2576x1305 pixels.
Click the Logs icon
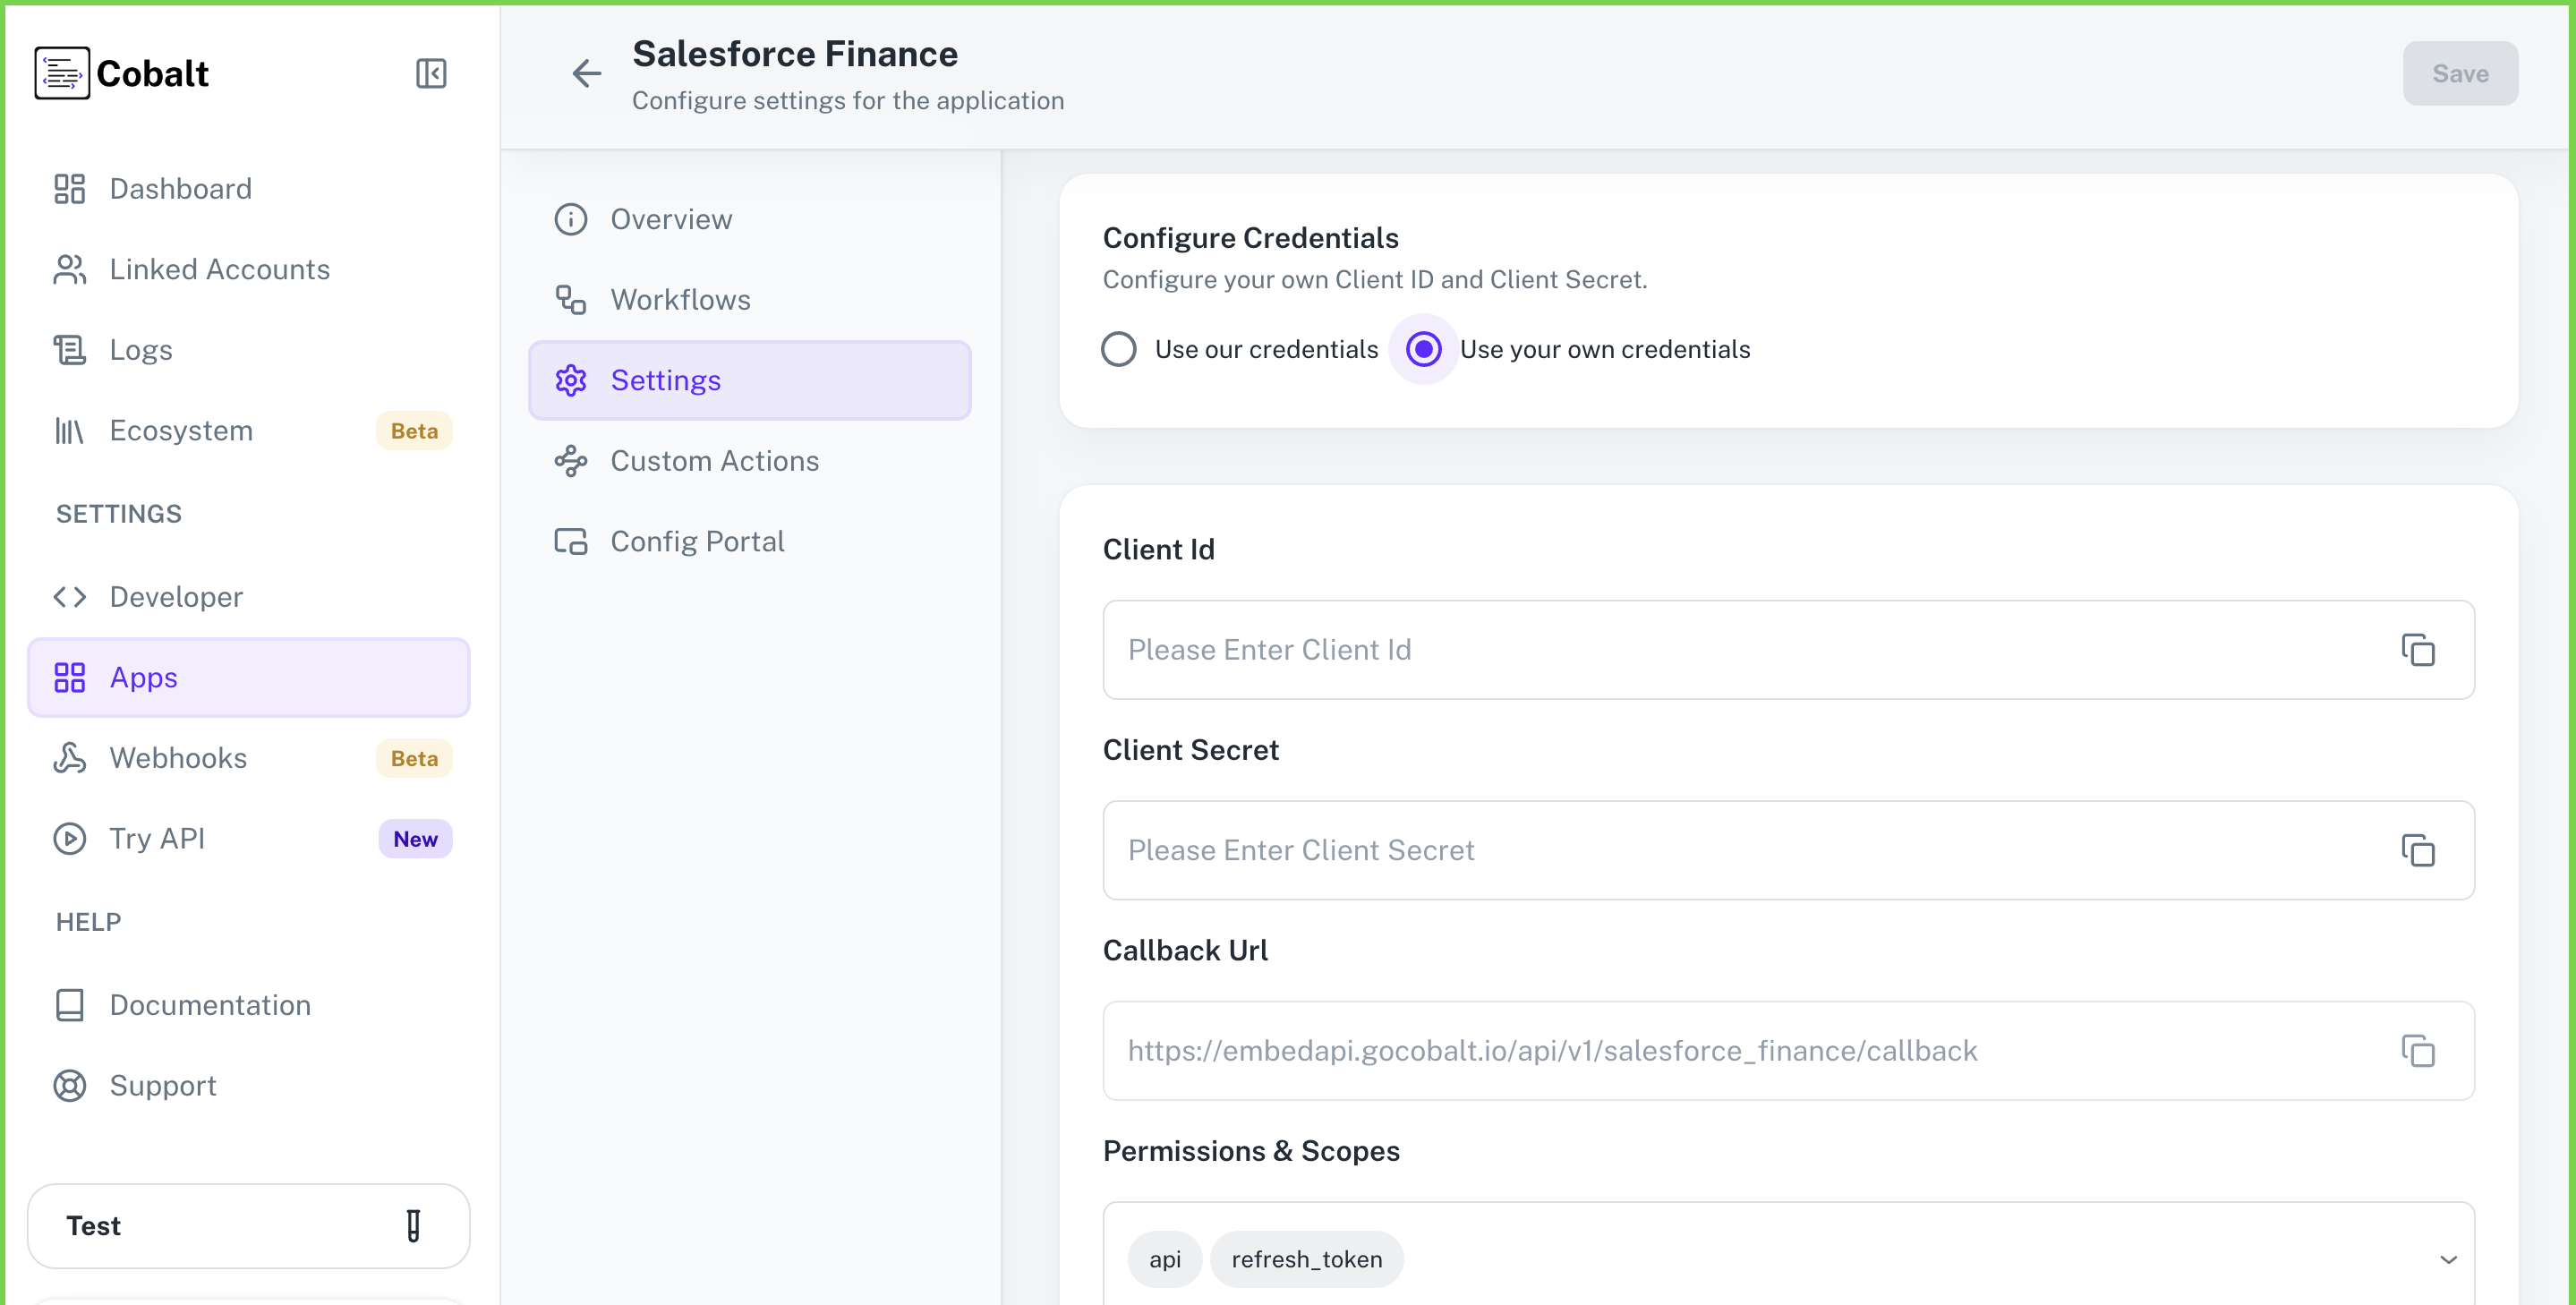(69, 349)
